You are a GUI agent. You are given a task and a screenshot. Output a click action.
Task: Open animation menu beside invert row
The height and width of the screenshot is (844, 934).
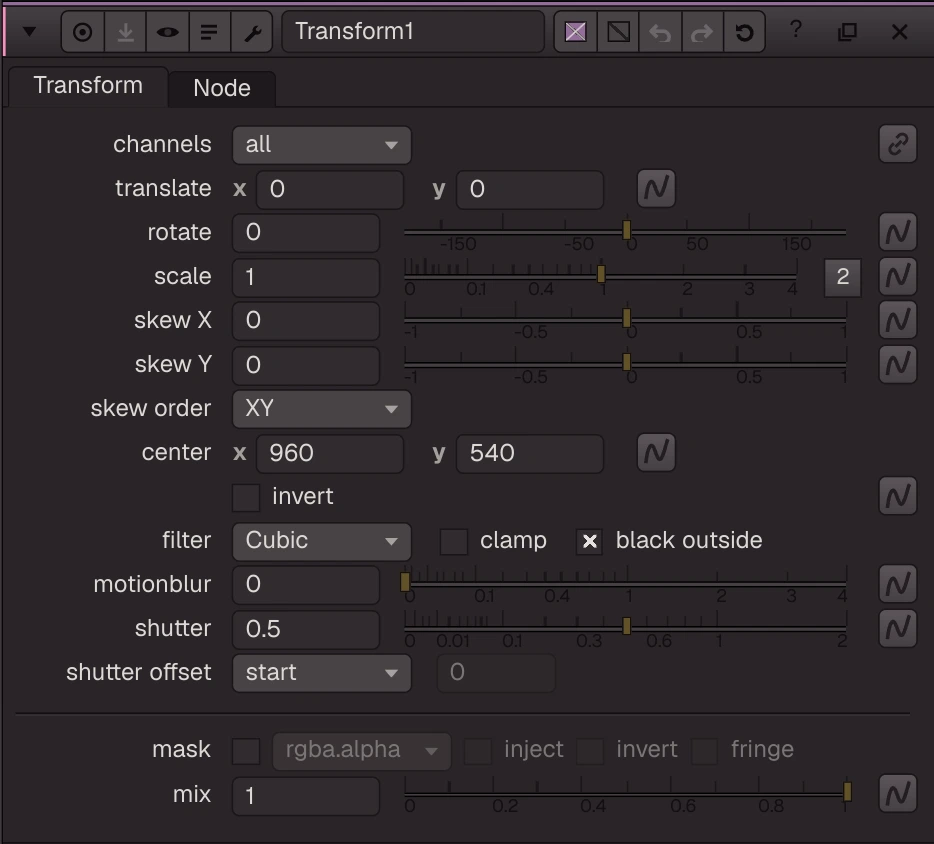click(898, 496)
